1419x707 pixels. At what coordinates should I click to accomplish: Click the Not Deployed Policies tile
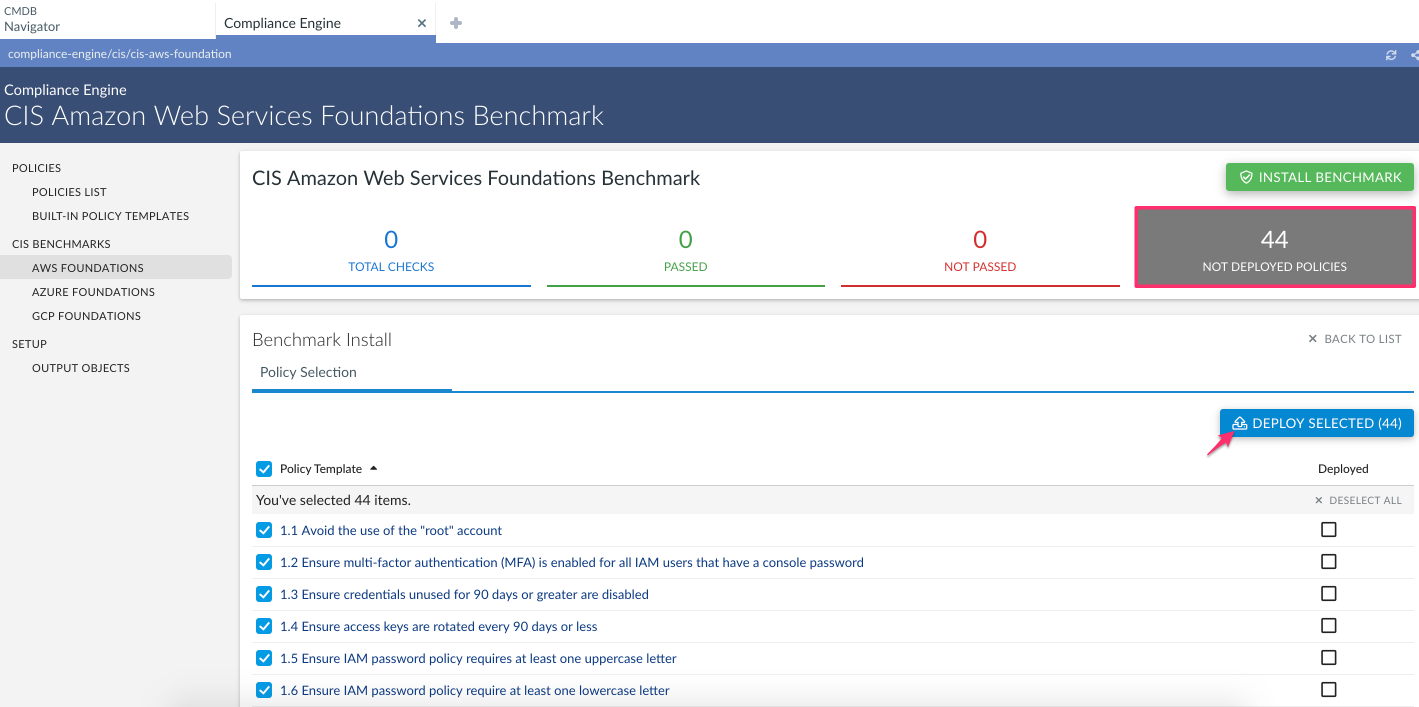coord(1274,247)
